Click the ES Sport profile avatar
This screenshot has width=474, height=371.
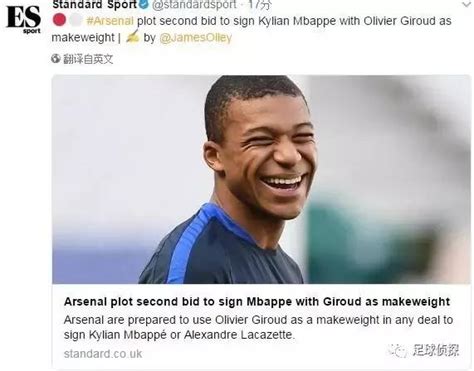[x=24, y=19]
